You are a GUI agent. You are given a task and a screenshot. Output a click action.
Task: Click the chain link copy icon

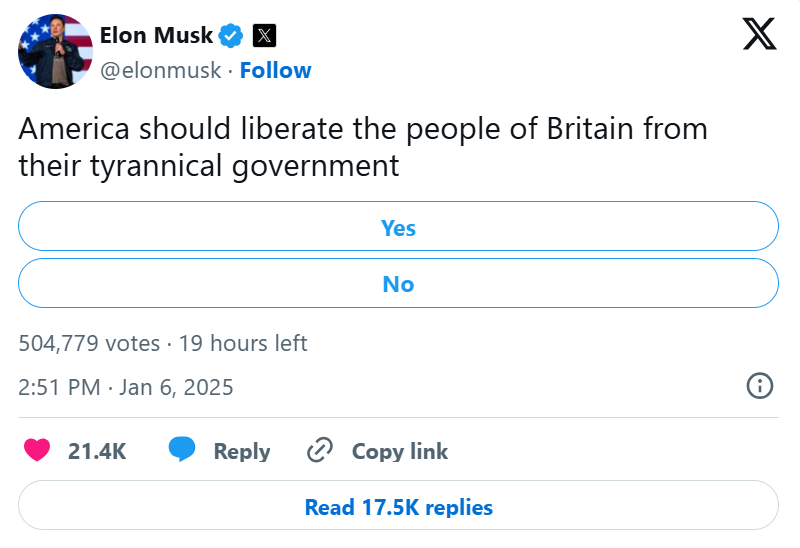pos(319,451)
